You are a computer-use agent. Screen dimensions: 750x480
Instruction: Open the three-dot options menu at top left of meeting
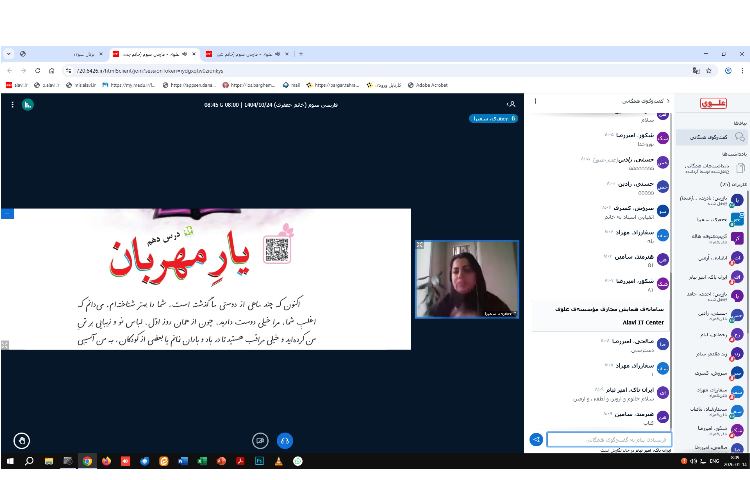12,104
